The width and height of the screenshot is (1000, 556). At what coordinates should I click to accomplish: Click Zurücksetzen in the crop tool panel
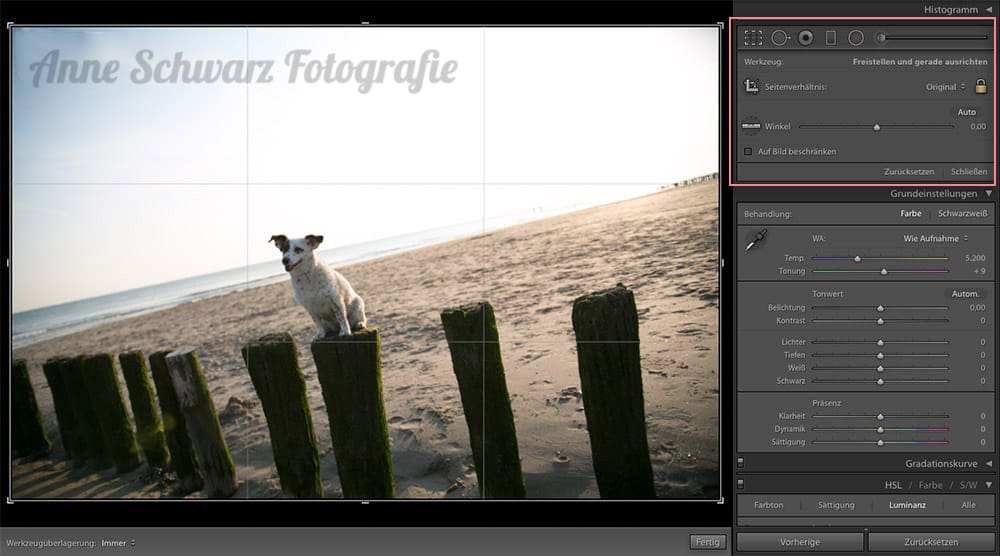(x=909, y=172)
